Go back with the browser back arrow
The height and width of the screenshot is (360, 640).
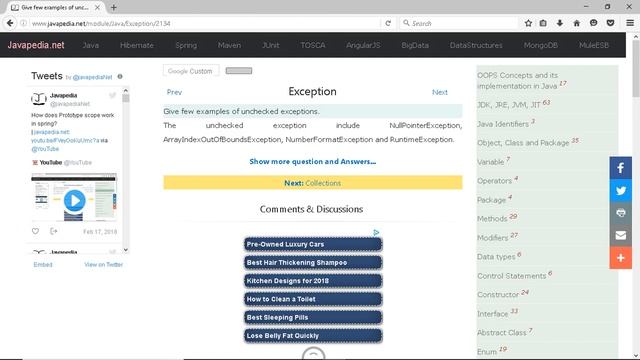pos(10,23)
